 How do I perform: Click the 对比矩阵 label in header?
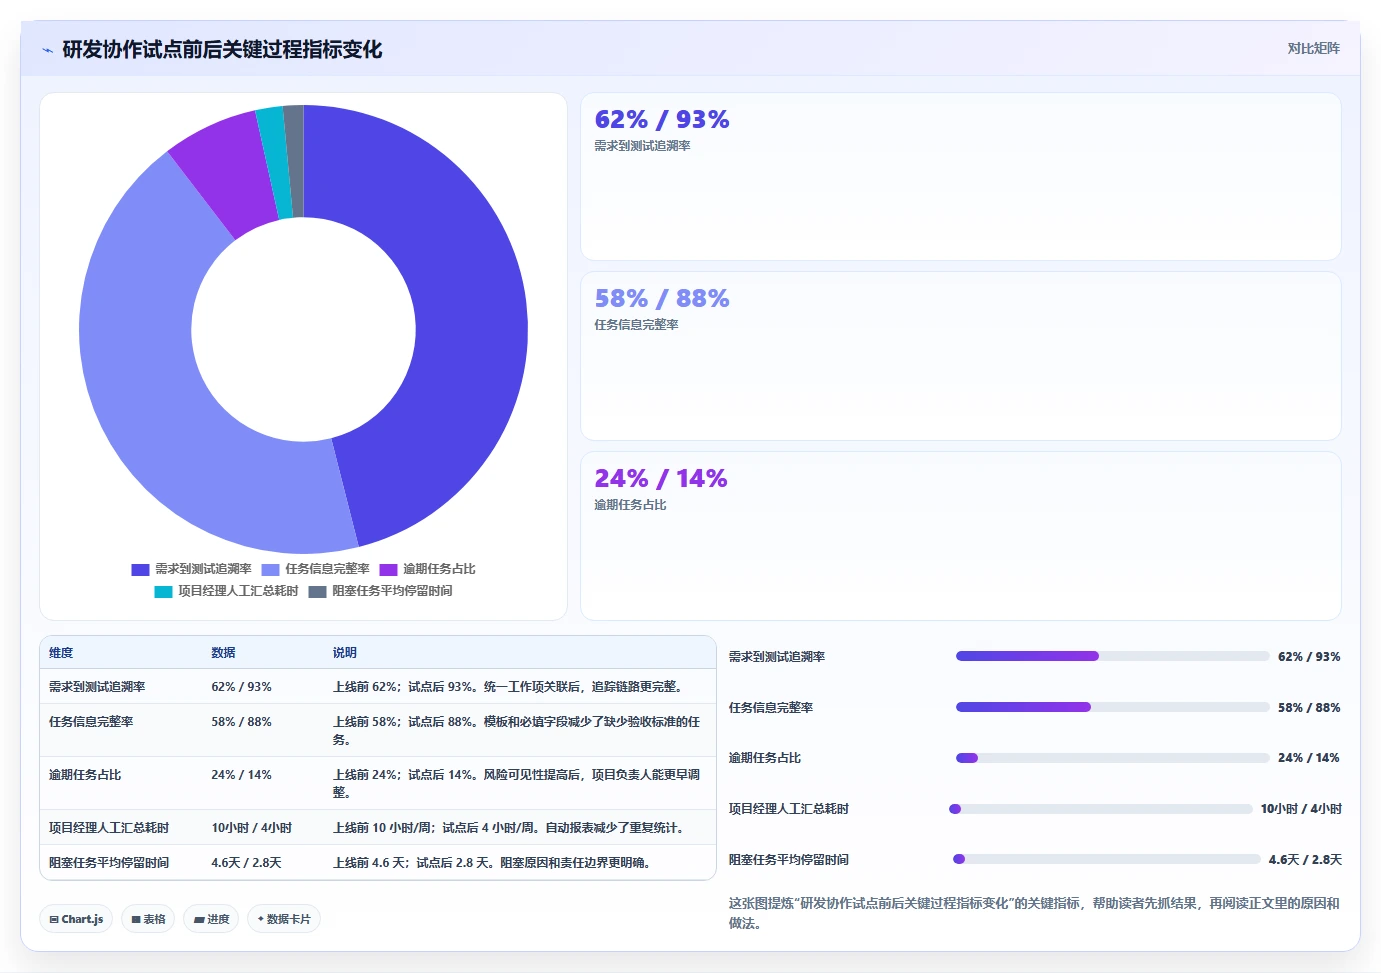[1313, 48]
